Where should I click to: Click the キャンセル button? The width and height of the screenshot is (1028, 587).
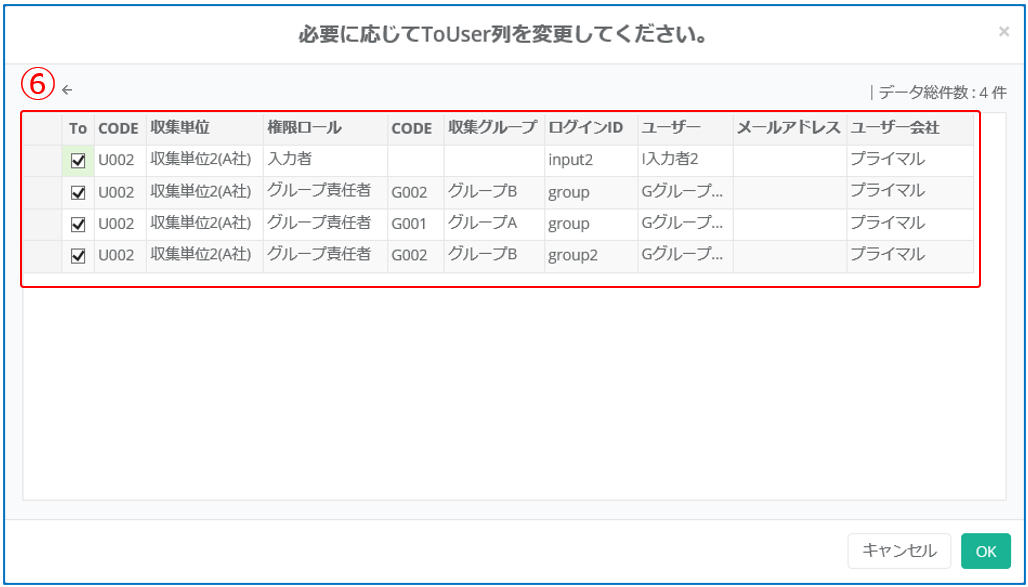pos(899,551)
